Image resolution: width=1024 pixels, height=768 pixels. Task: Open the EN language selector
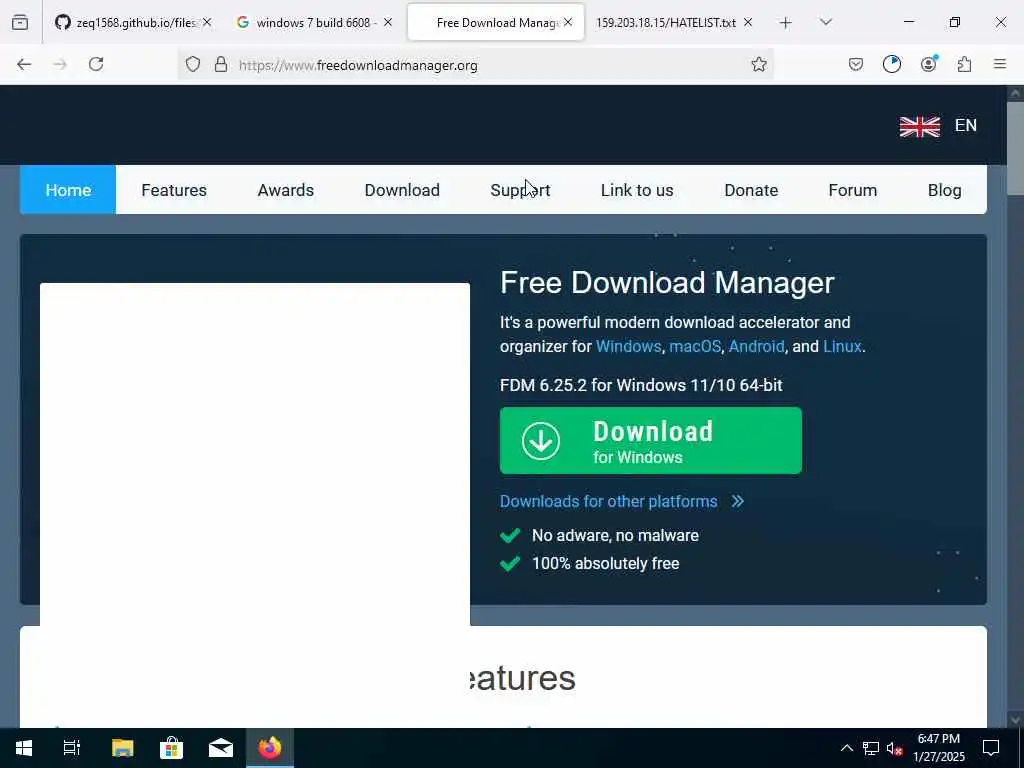click(965, 125)
